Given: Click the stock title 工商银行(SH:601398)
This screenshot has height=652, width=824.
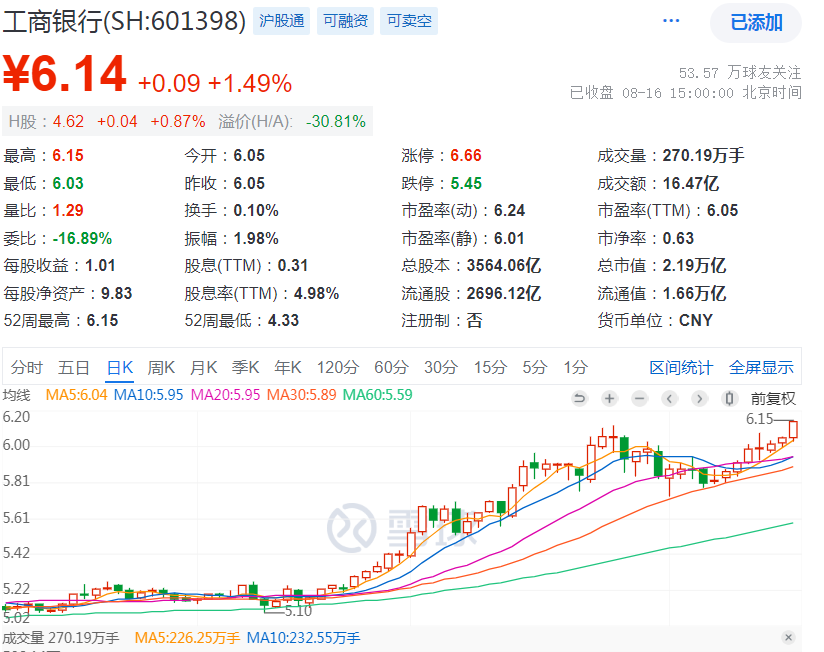Looking at the screenshot, I should (x=125, y=22).
